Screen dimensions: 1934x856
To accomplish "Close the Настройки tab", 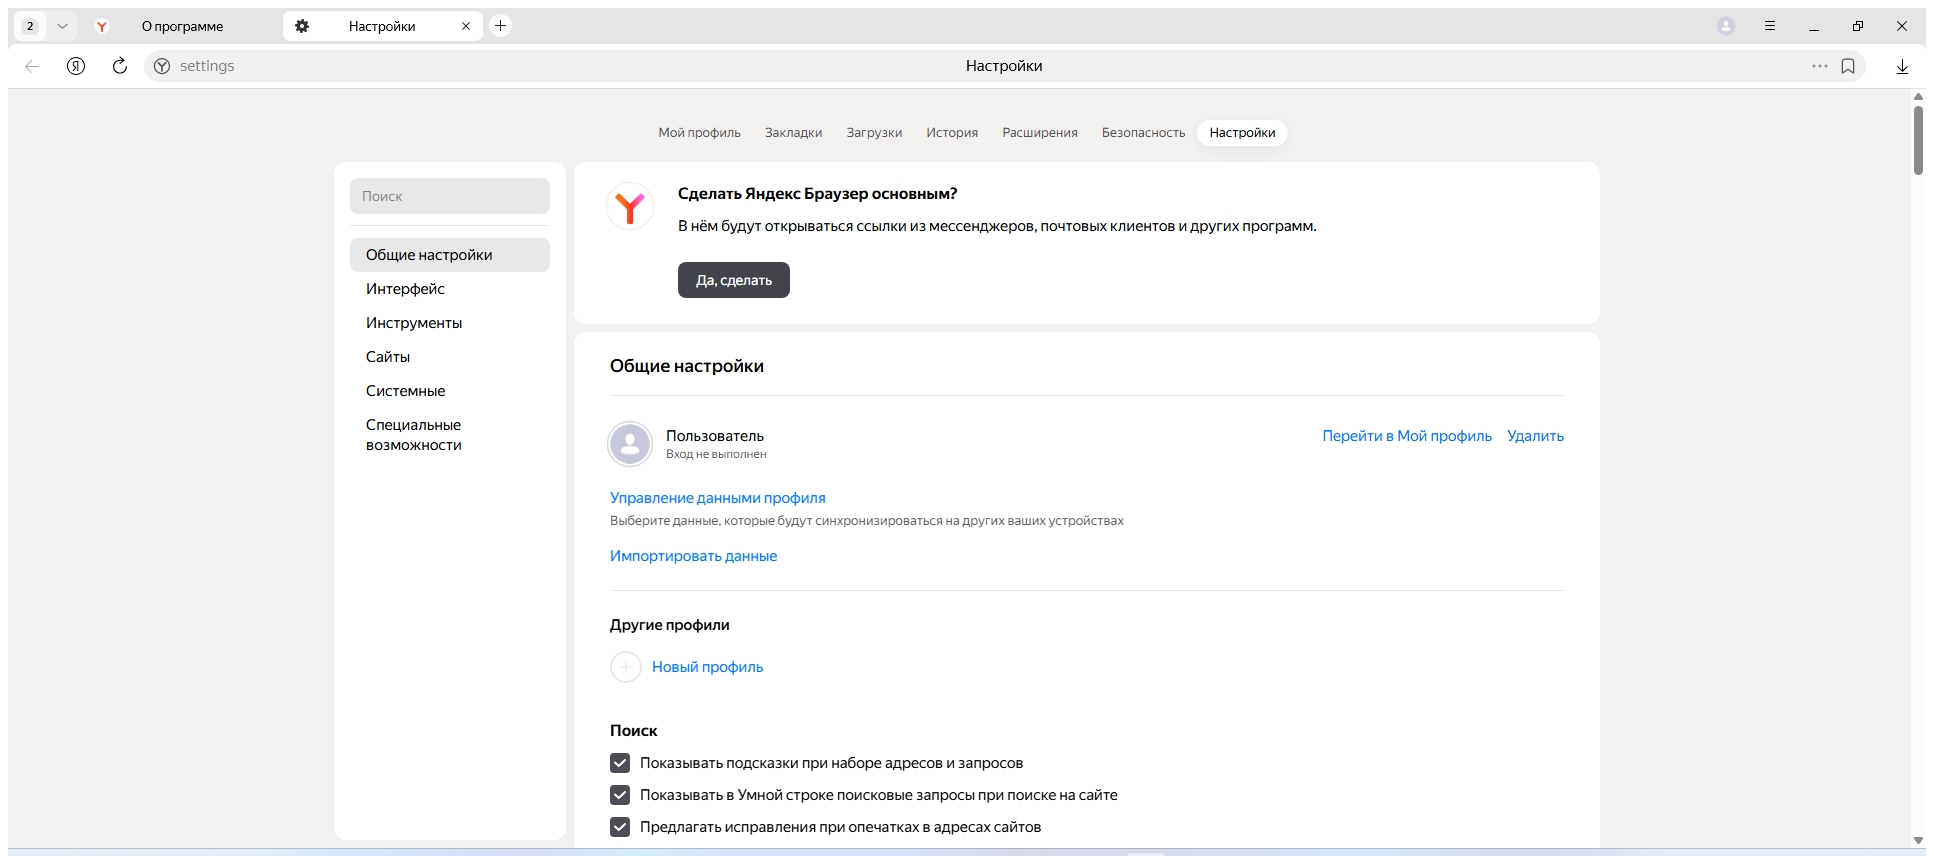I will [x=466, y=26].
